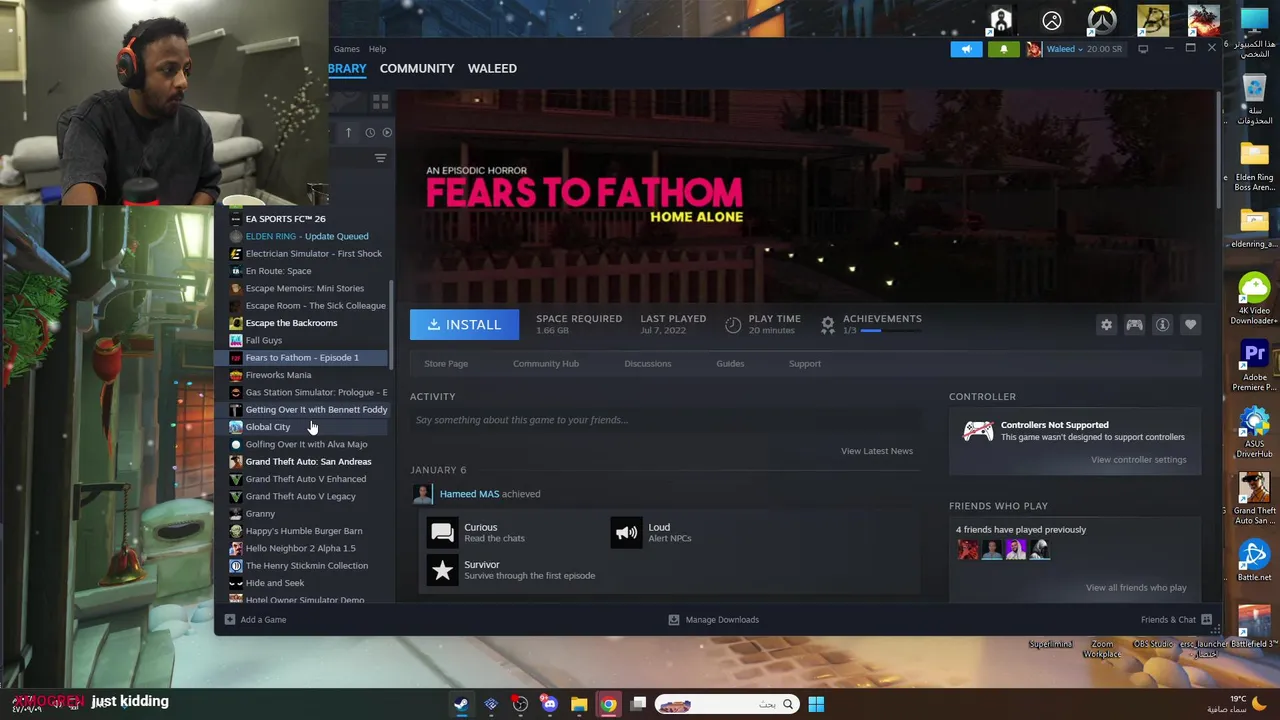This screenshot has width=1280, height=720.
Task: Click the play time clock icon
Action: pyautogui.click(x=733, y=324)
